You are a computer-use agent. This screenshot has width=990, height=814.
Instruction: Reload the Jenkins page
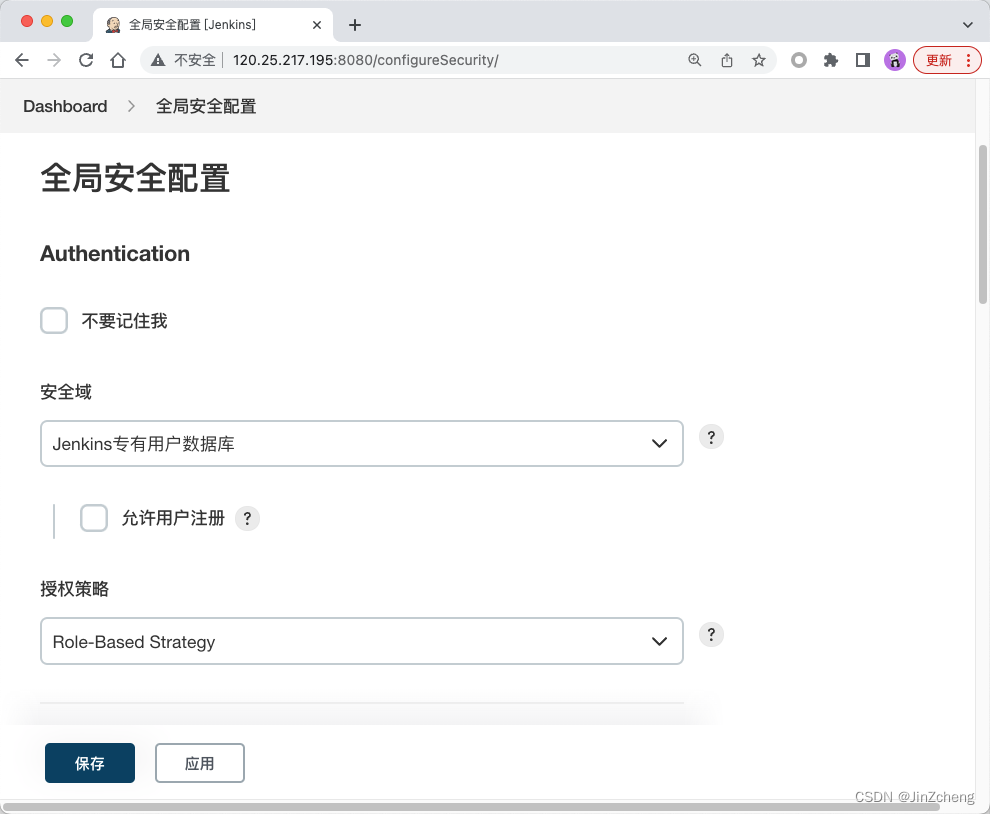pyautogui.click(x=86, y=60)
